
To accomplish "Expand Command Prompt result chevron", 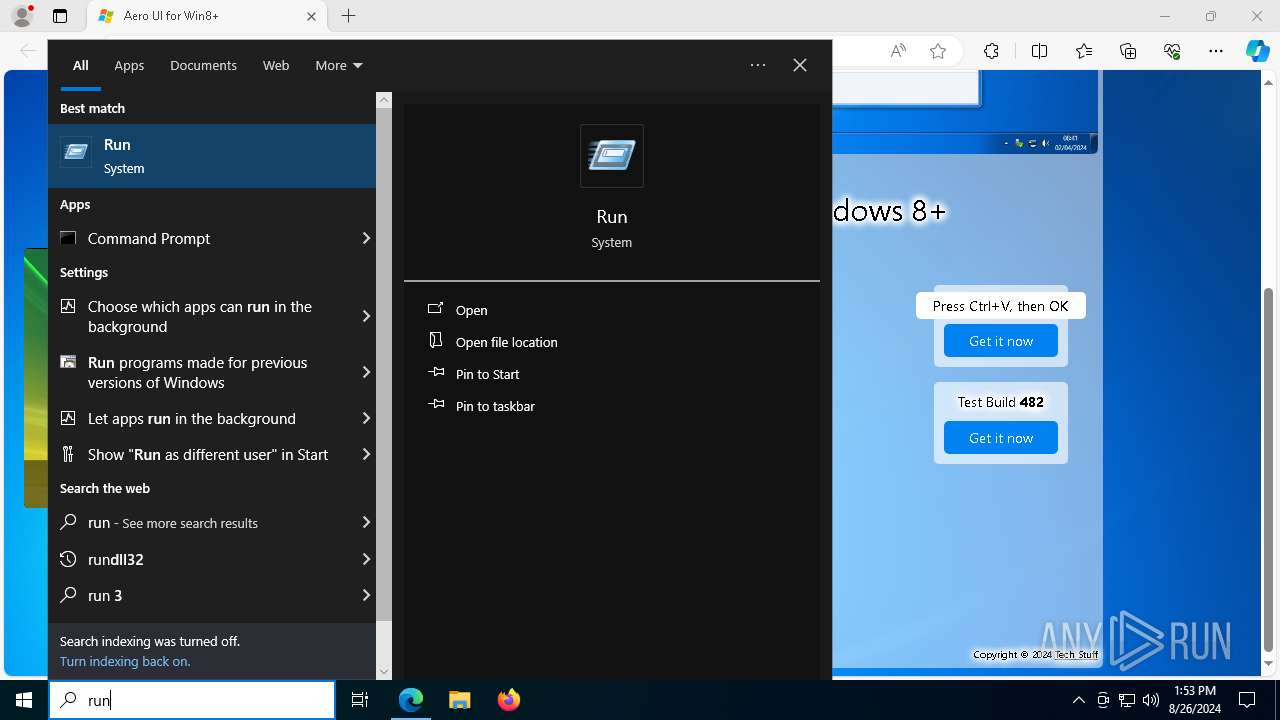I will point(366,238).
